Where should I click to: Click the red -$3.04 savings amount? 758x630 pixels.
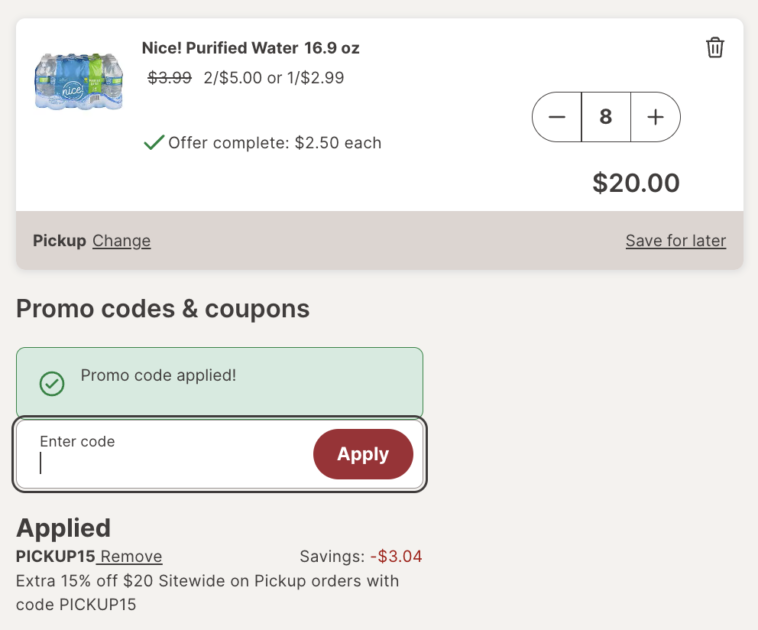(x=396, y=557)
